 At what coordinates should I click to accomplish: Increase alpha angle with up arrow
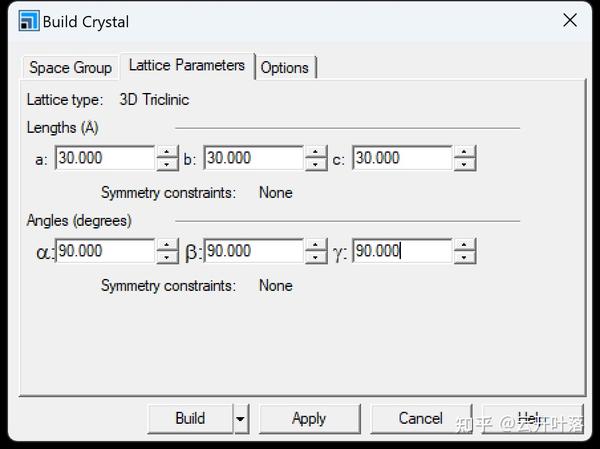(167, 245)
